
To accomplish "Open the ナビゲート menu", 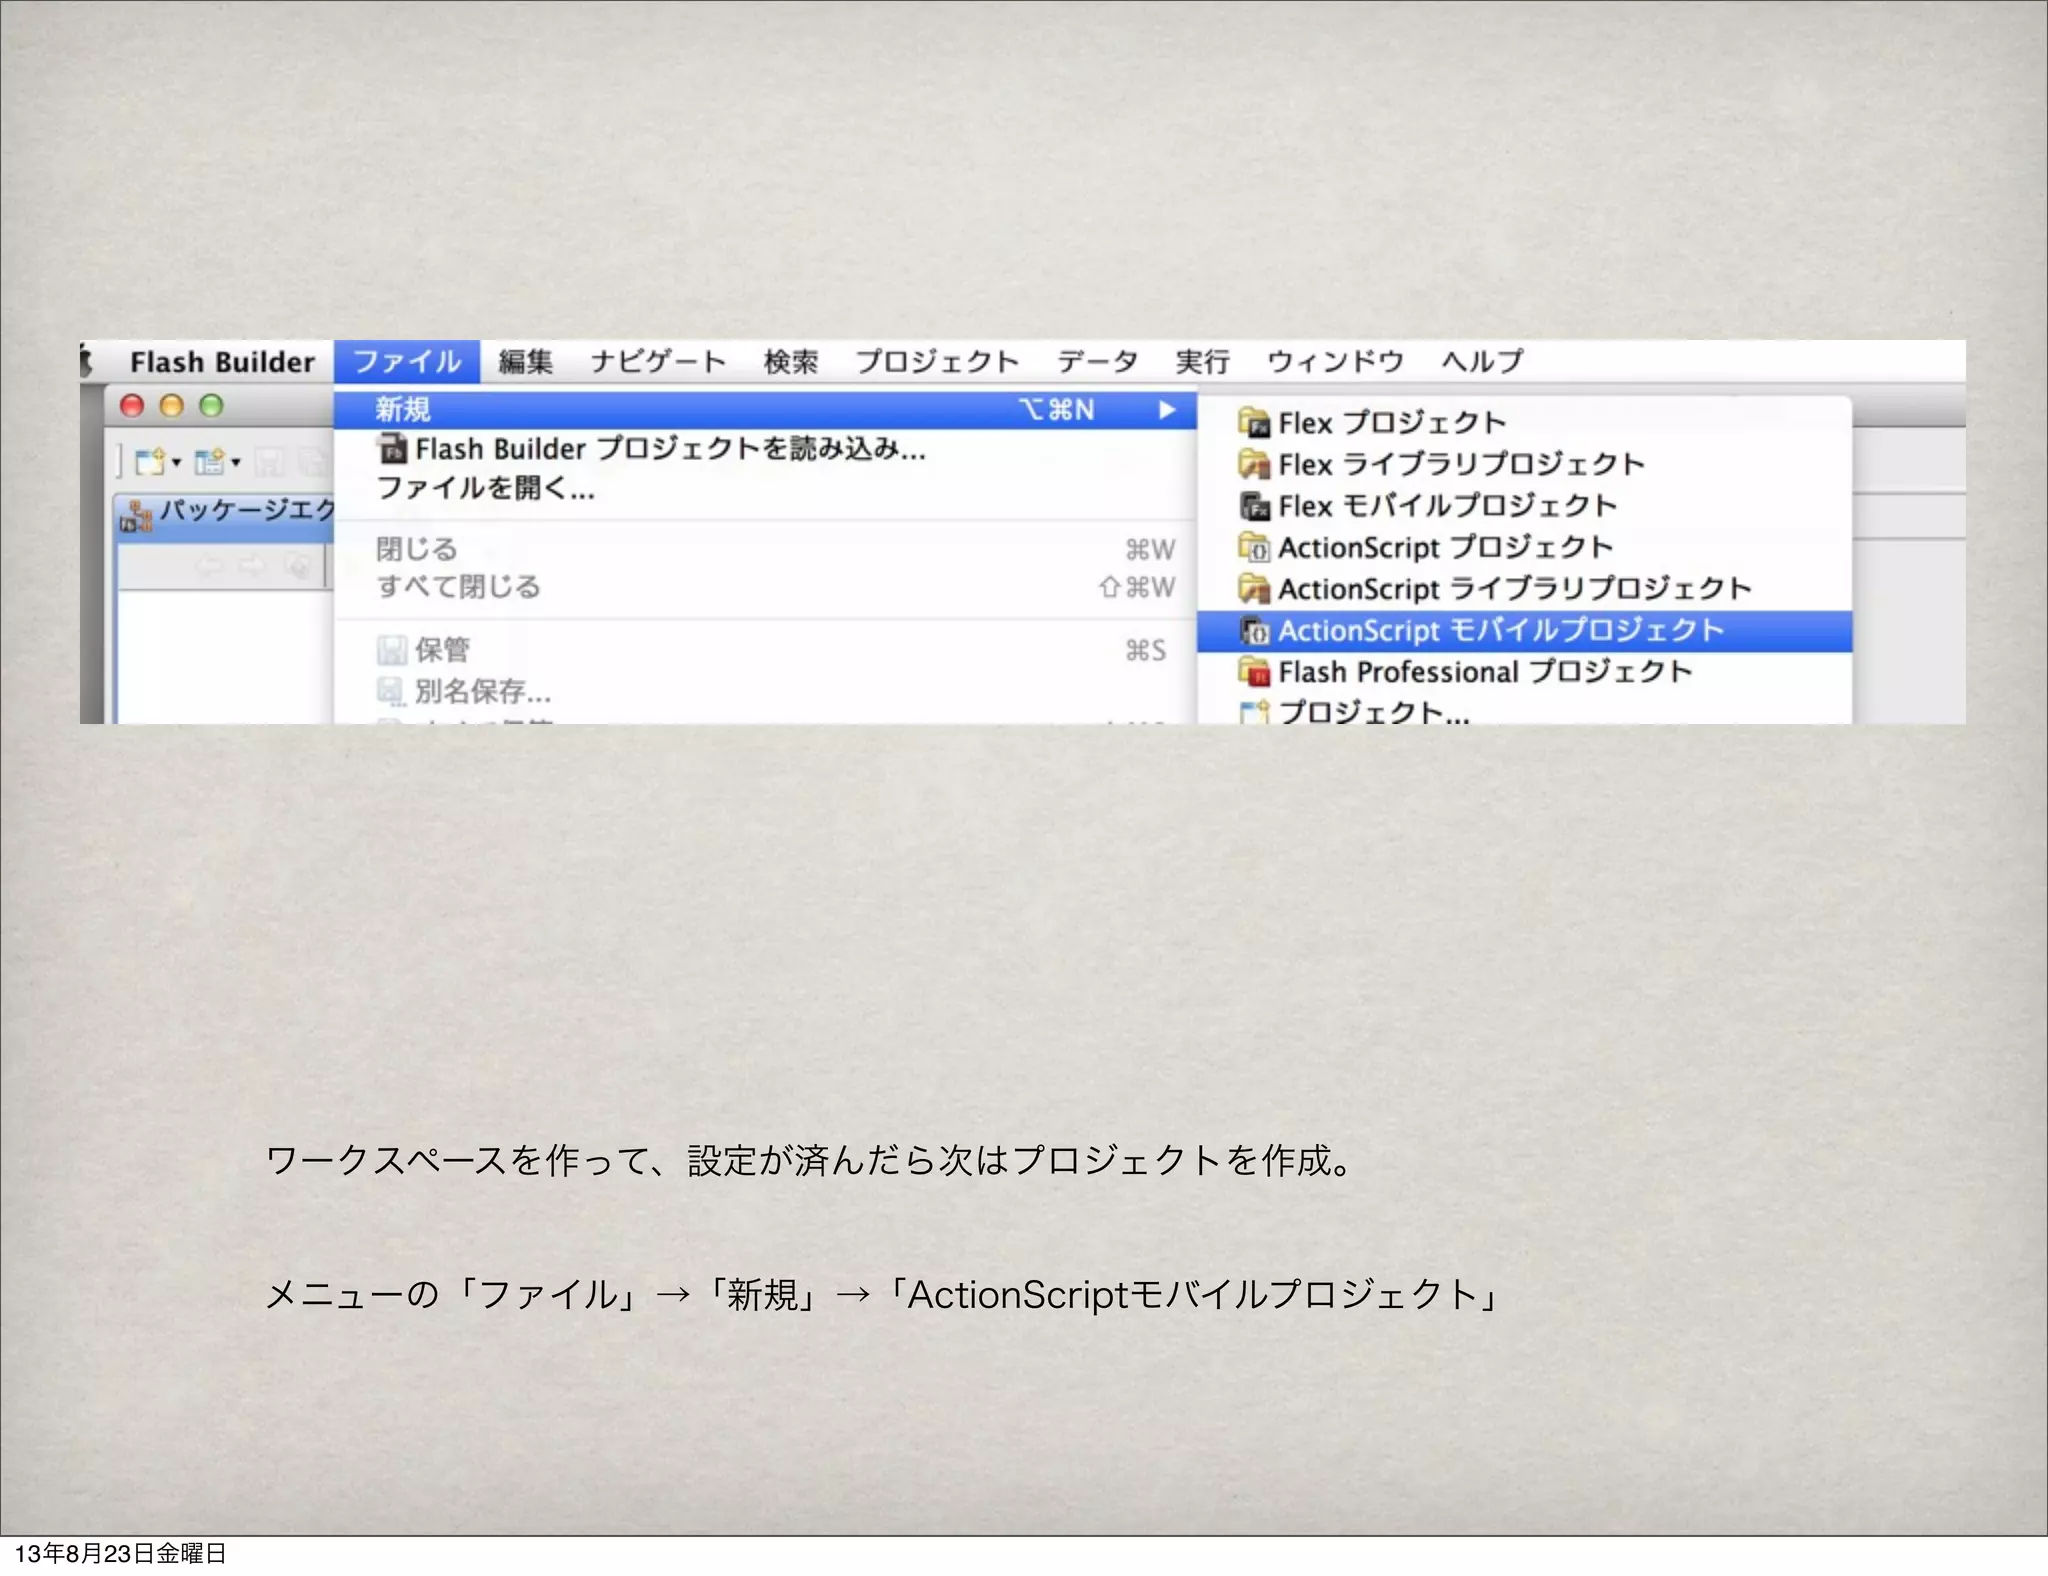I will click(658, 361).
